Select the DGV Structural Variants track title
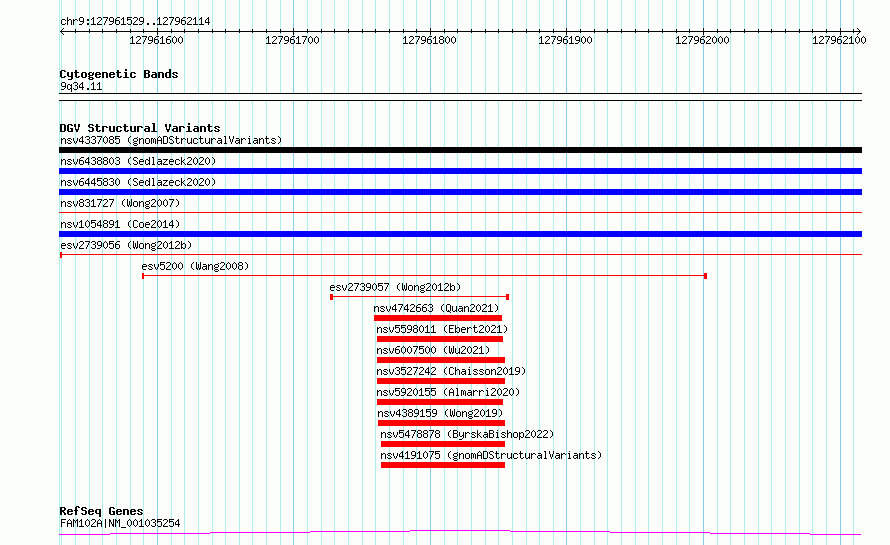 point(140,128)
